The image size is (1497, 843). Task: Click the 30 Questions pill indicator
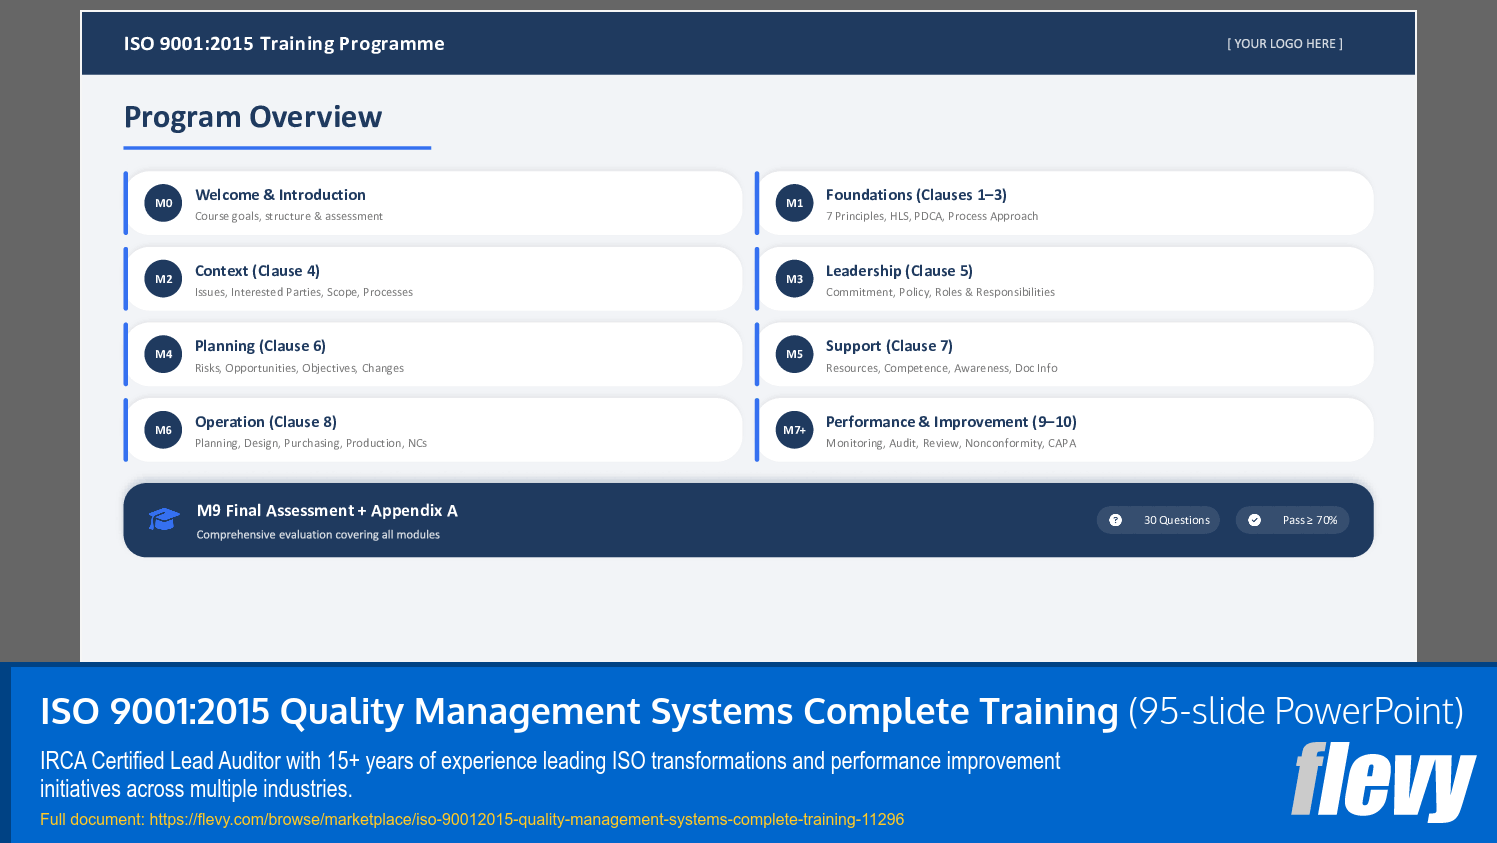(x=1158, y=519)
